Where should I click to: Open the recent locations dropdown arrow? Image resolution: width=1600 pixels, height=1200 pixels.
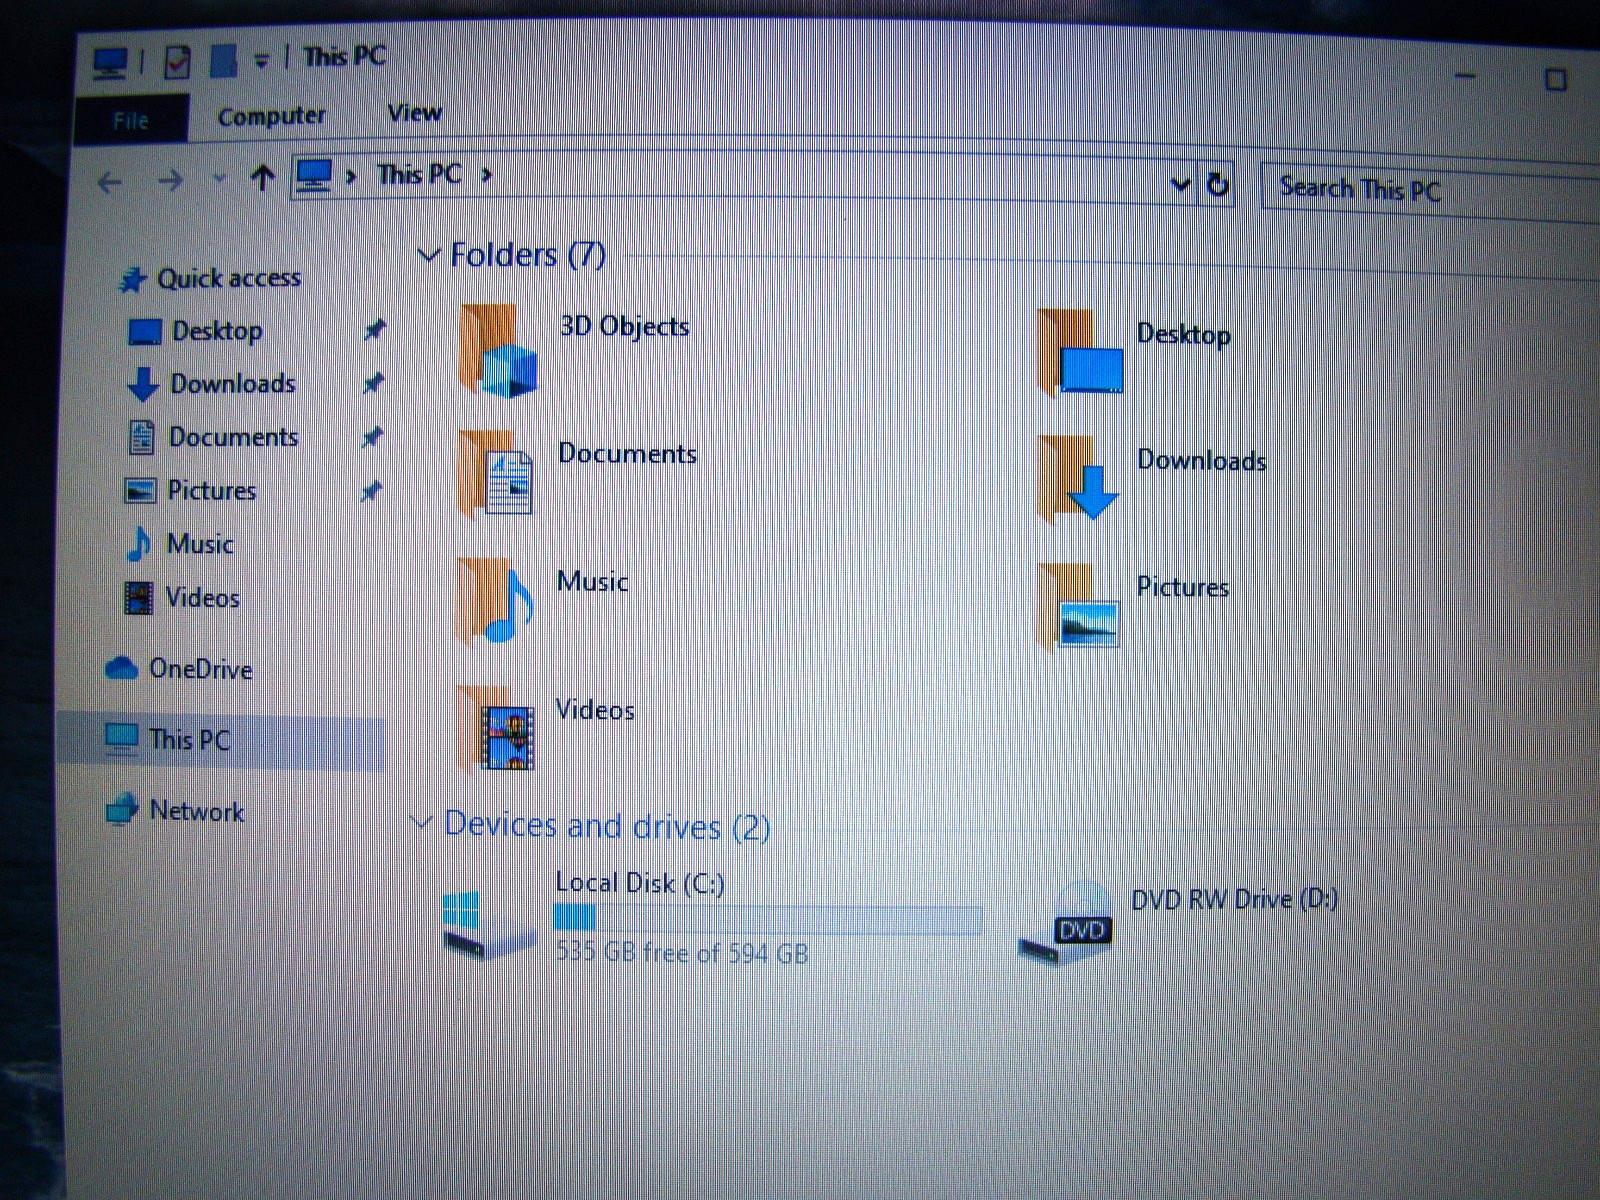coord(219,180)
